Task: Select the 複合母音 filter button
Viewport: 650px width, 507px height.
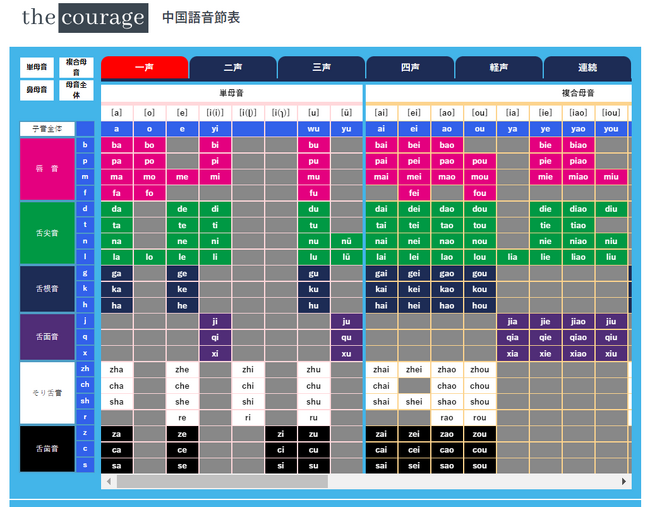Action: click(76, 67)
